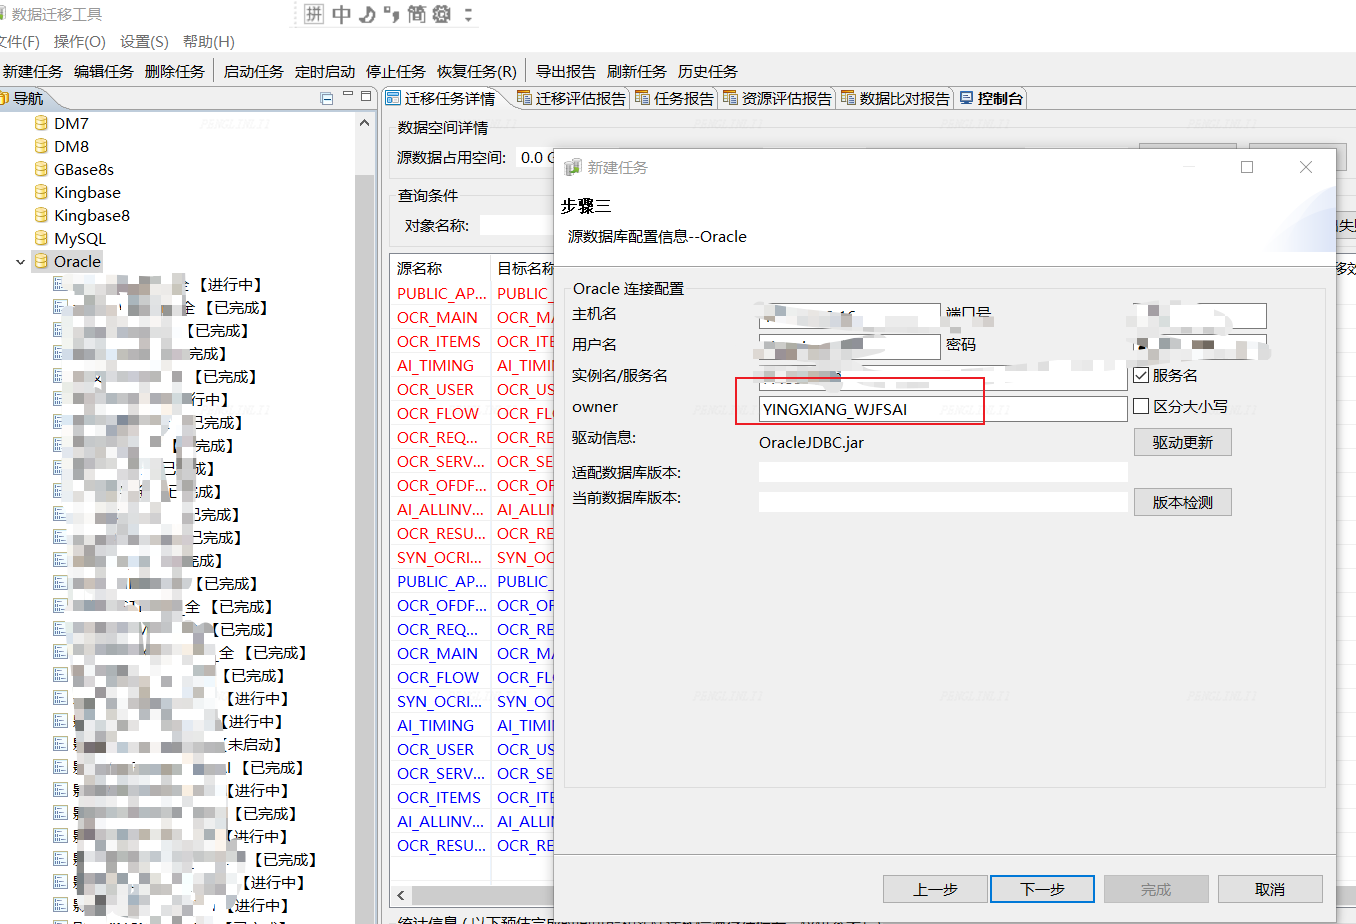Click 删除任务 in the toolbar

[175, 71]
